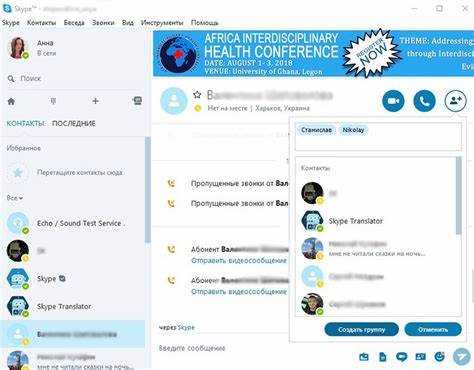Open the Беседа menu

tap(74, 23)
